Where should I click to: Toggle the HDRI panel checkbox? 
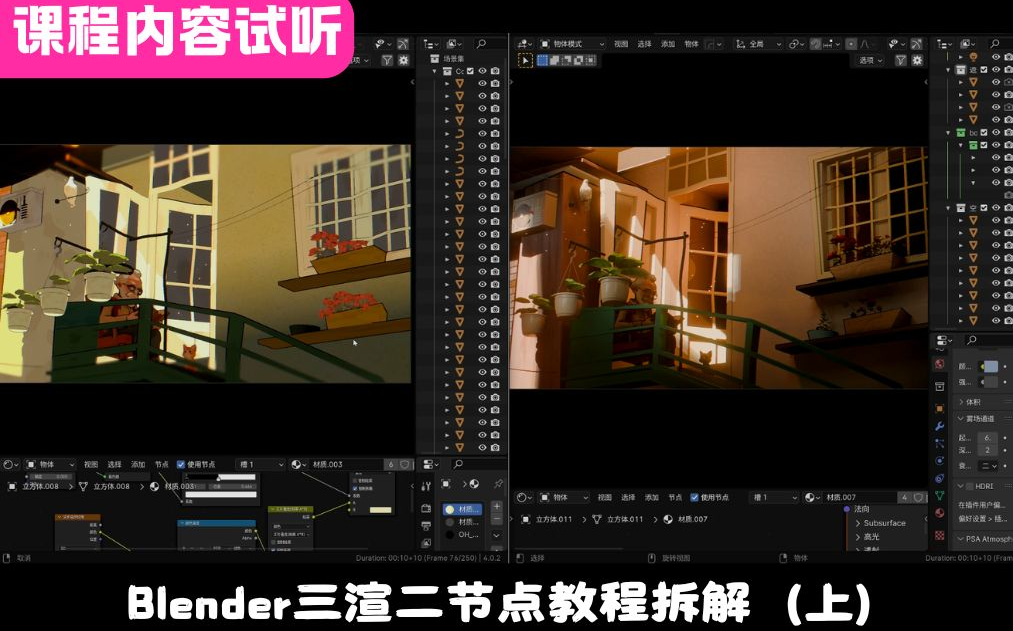pos(970,486)
